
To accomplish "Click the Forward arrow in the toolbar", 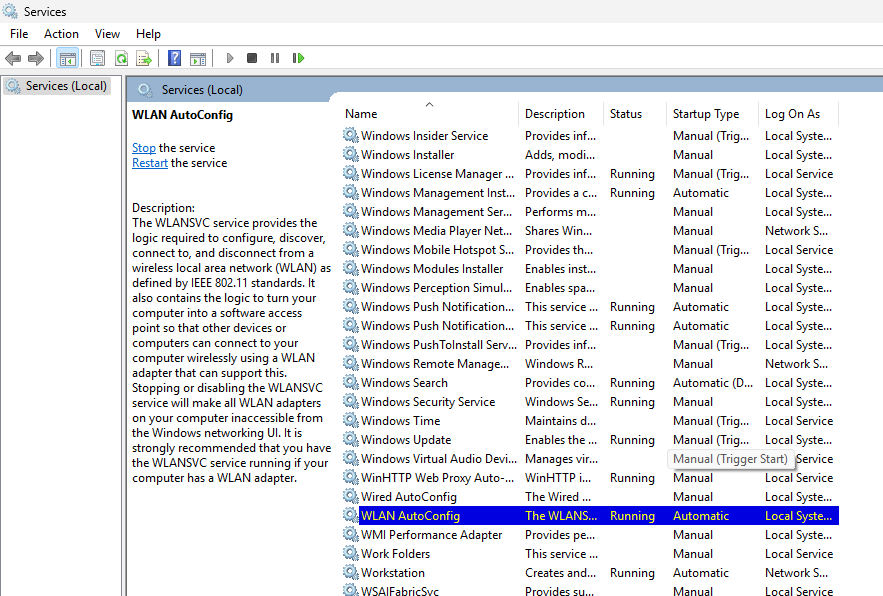I will click(x=36, y=59).
